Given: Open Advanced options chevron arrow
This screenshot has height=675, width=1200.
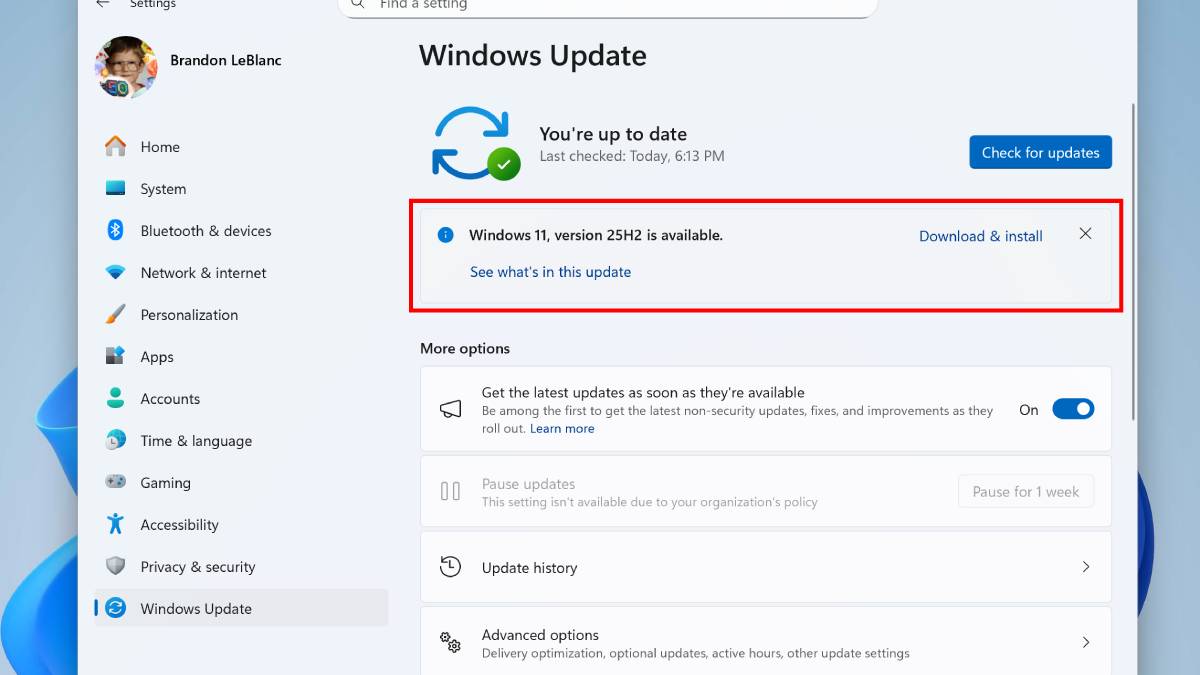Looking at the screenshot, I should 1086,642.
